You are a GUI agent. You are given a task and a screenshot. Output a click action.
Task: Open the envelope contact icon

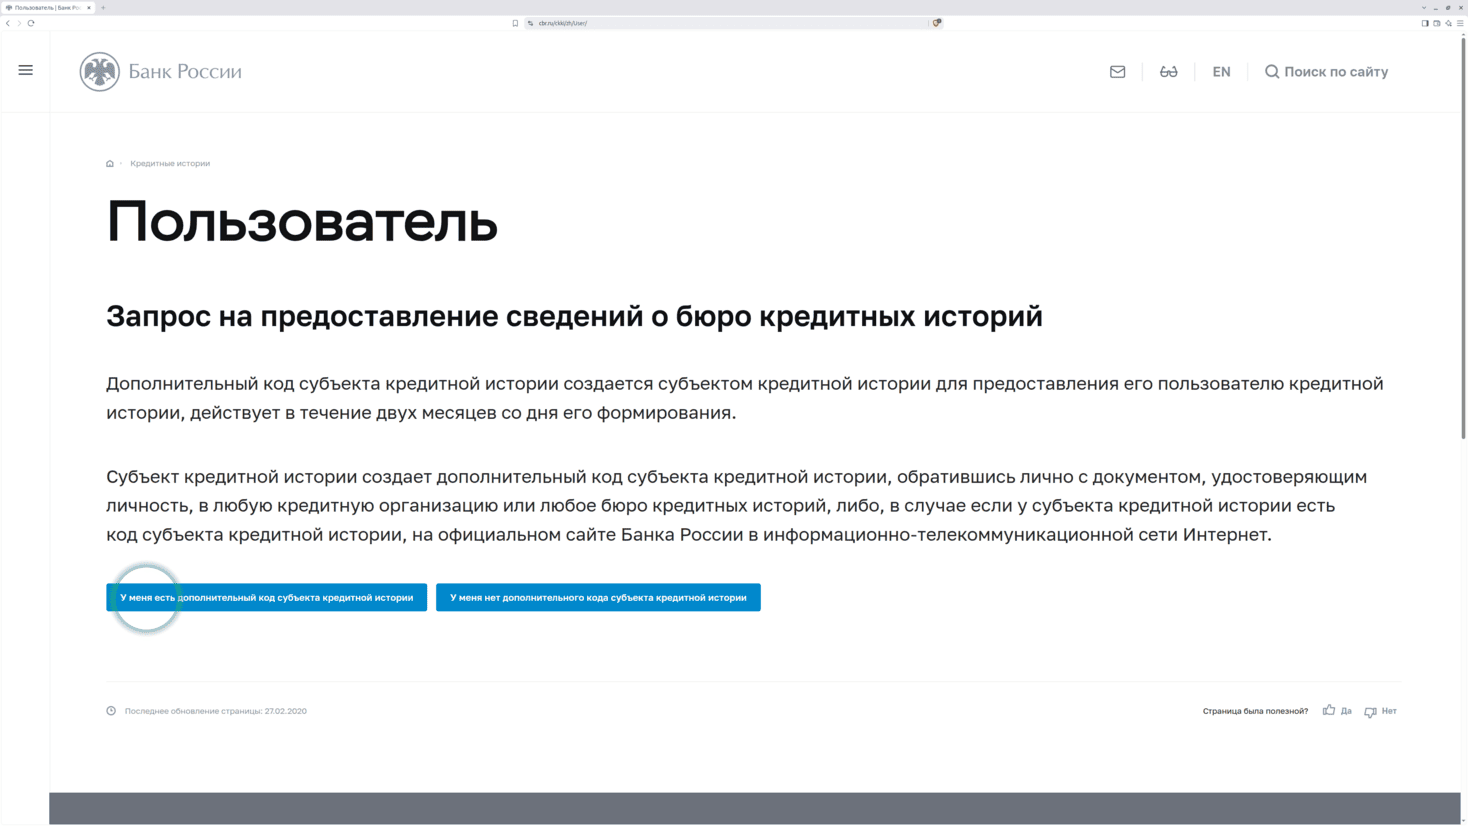pyautogui.click(x=1117, y=72)
